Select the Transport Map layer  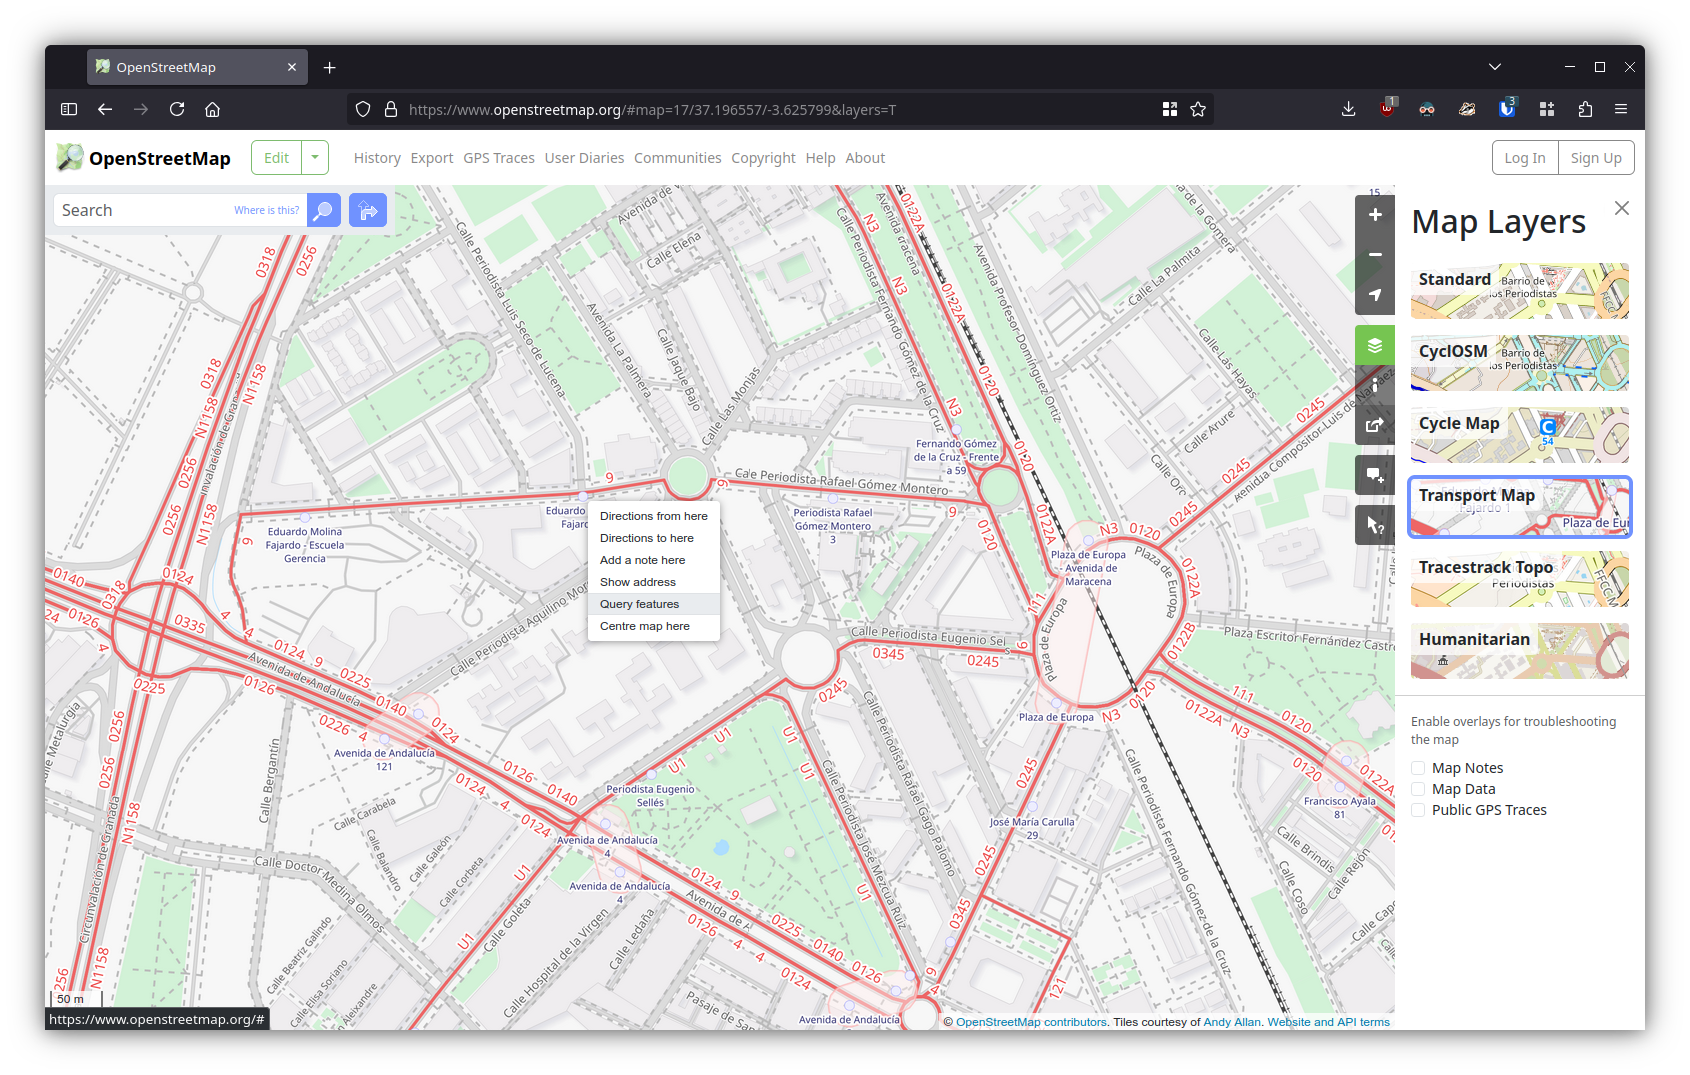1520,507
